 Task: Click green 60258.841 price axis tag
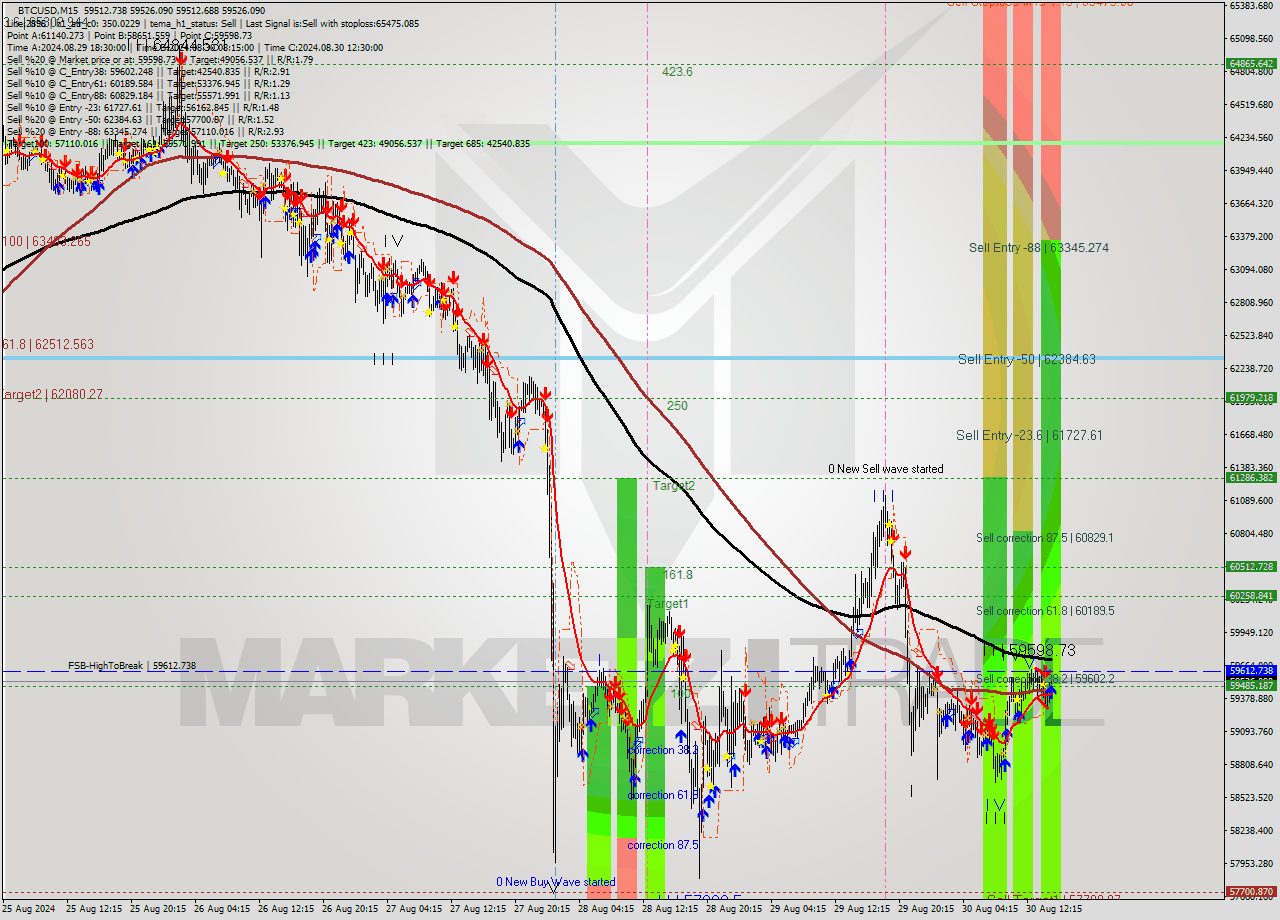tap(1251, 595)
